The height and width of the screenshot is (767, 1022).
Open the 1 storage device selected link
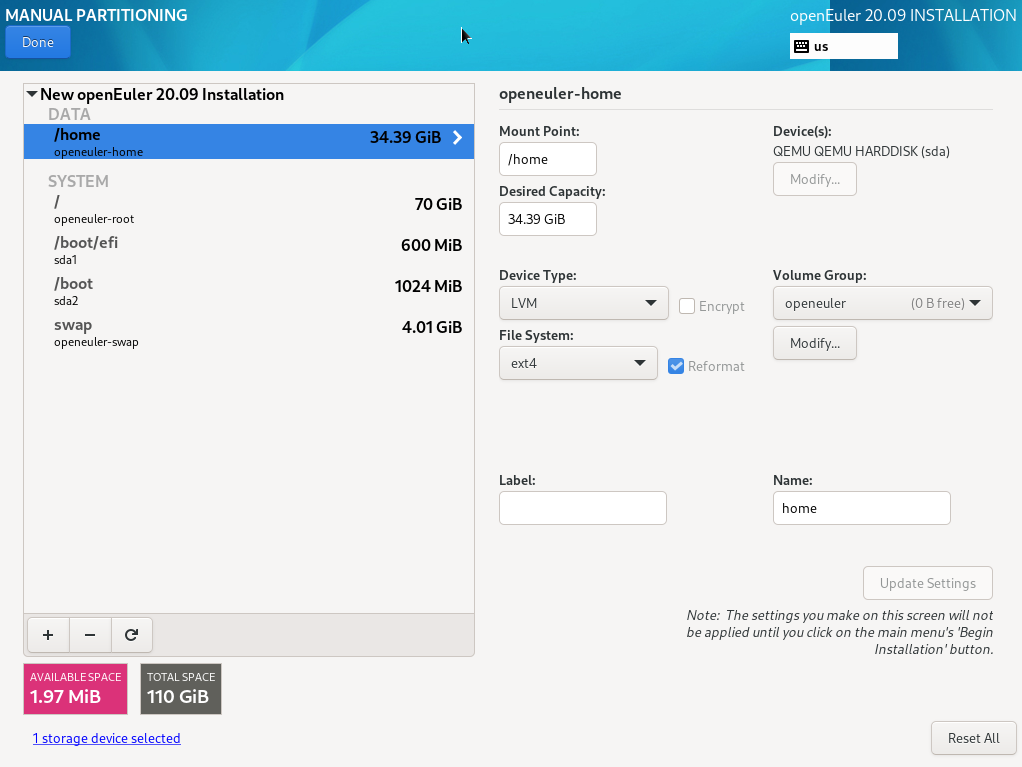point(106,738)
